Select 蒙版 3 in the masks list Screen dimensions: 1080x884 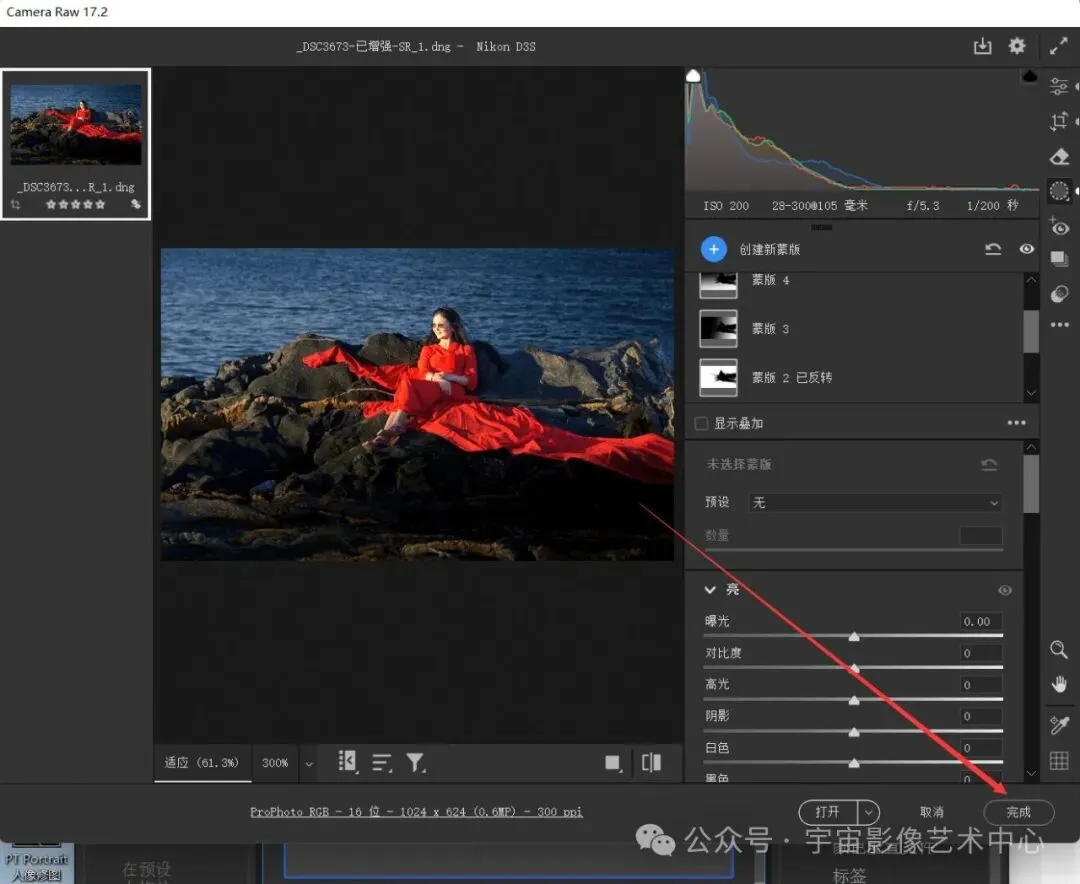click(x=770, y=328)
